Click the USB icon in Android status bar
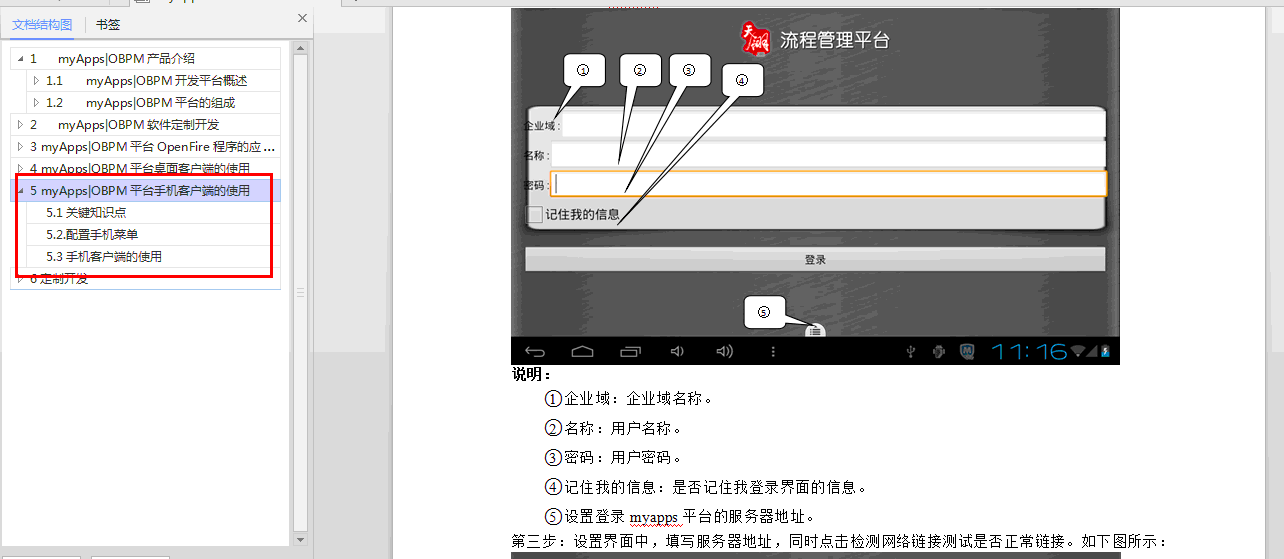1284x559 pixels. point(911,351)
